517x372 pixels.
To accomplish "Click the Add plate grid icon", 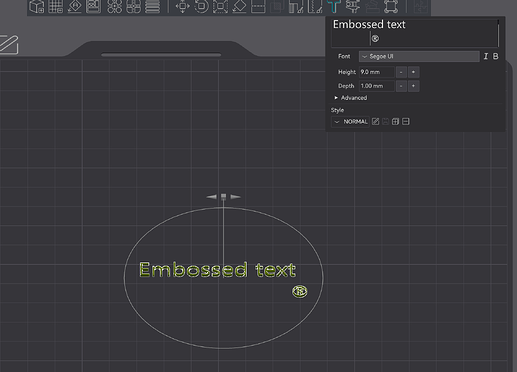I will (56, 6).
